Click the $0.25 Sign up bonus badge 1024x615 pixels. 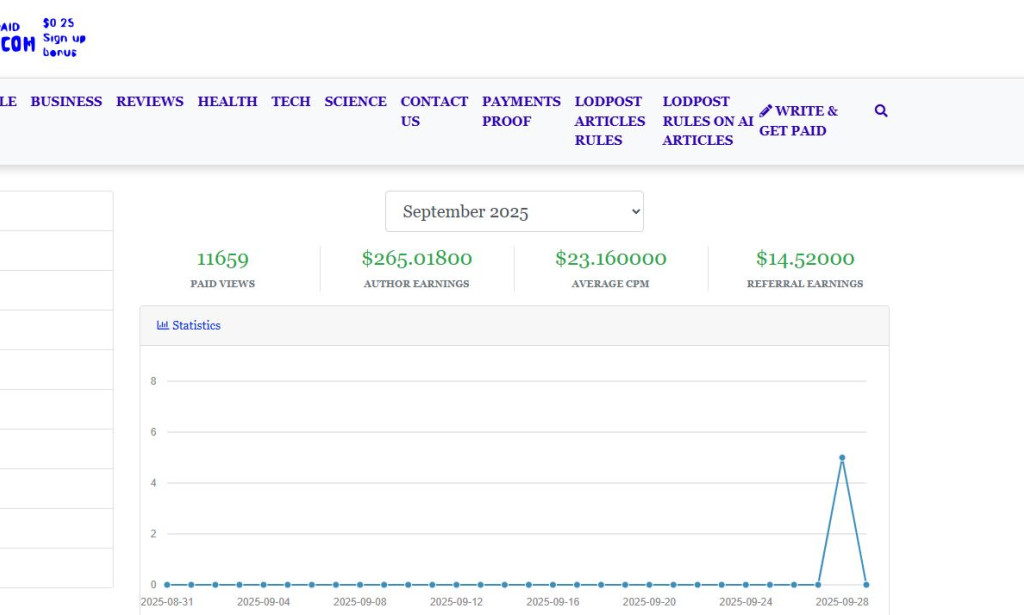[x=64, y=35]
